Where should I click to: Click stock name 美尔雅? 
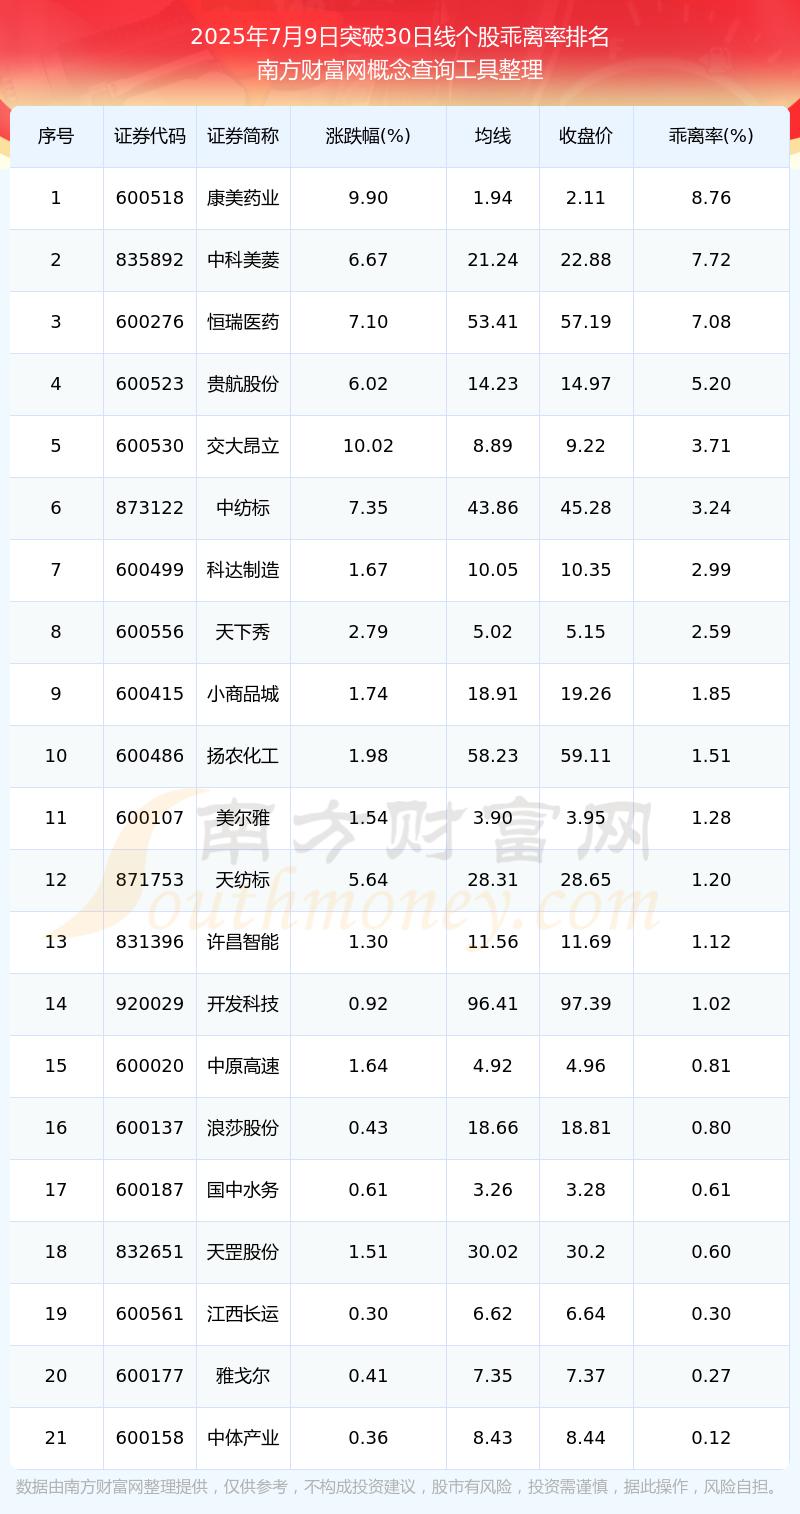pyautogui.click(x=243, y=818)
